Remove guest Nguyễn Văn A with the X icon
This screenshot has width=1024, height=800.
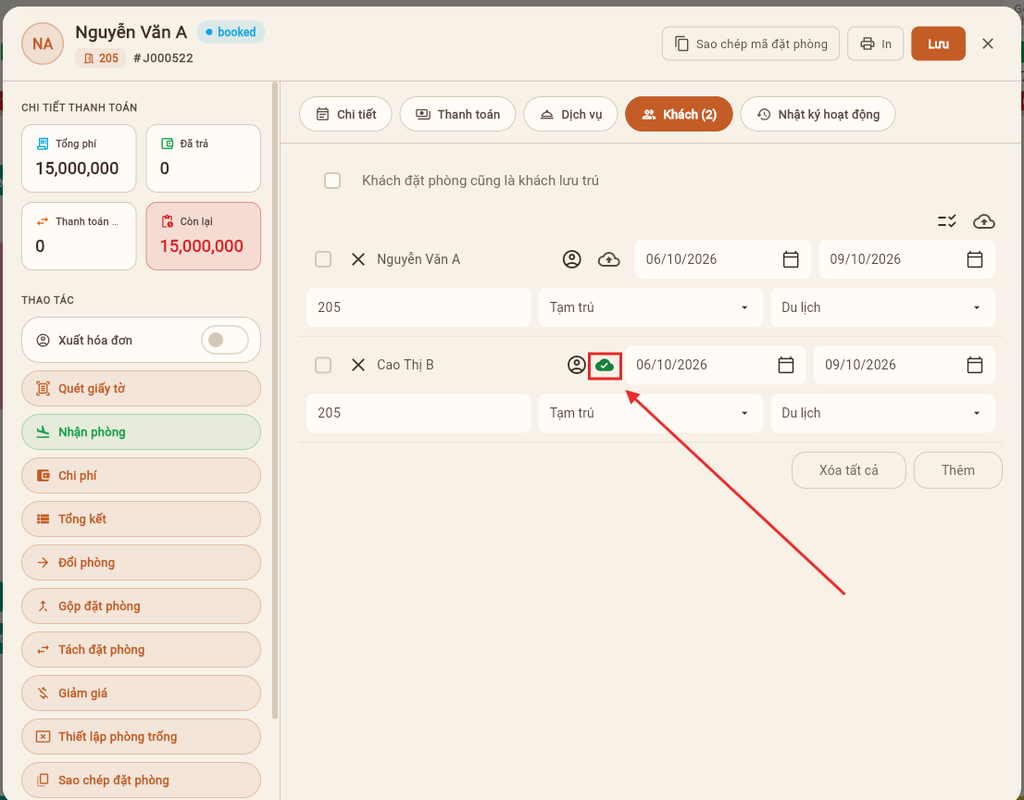358,260
